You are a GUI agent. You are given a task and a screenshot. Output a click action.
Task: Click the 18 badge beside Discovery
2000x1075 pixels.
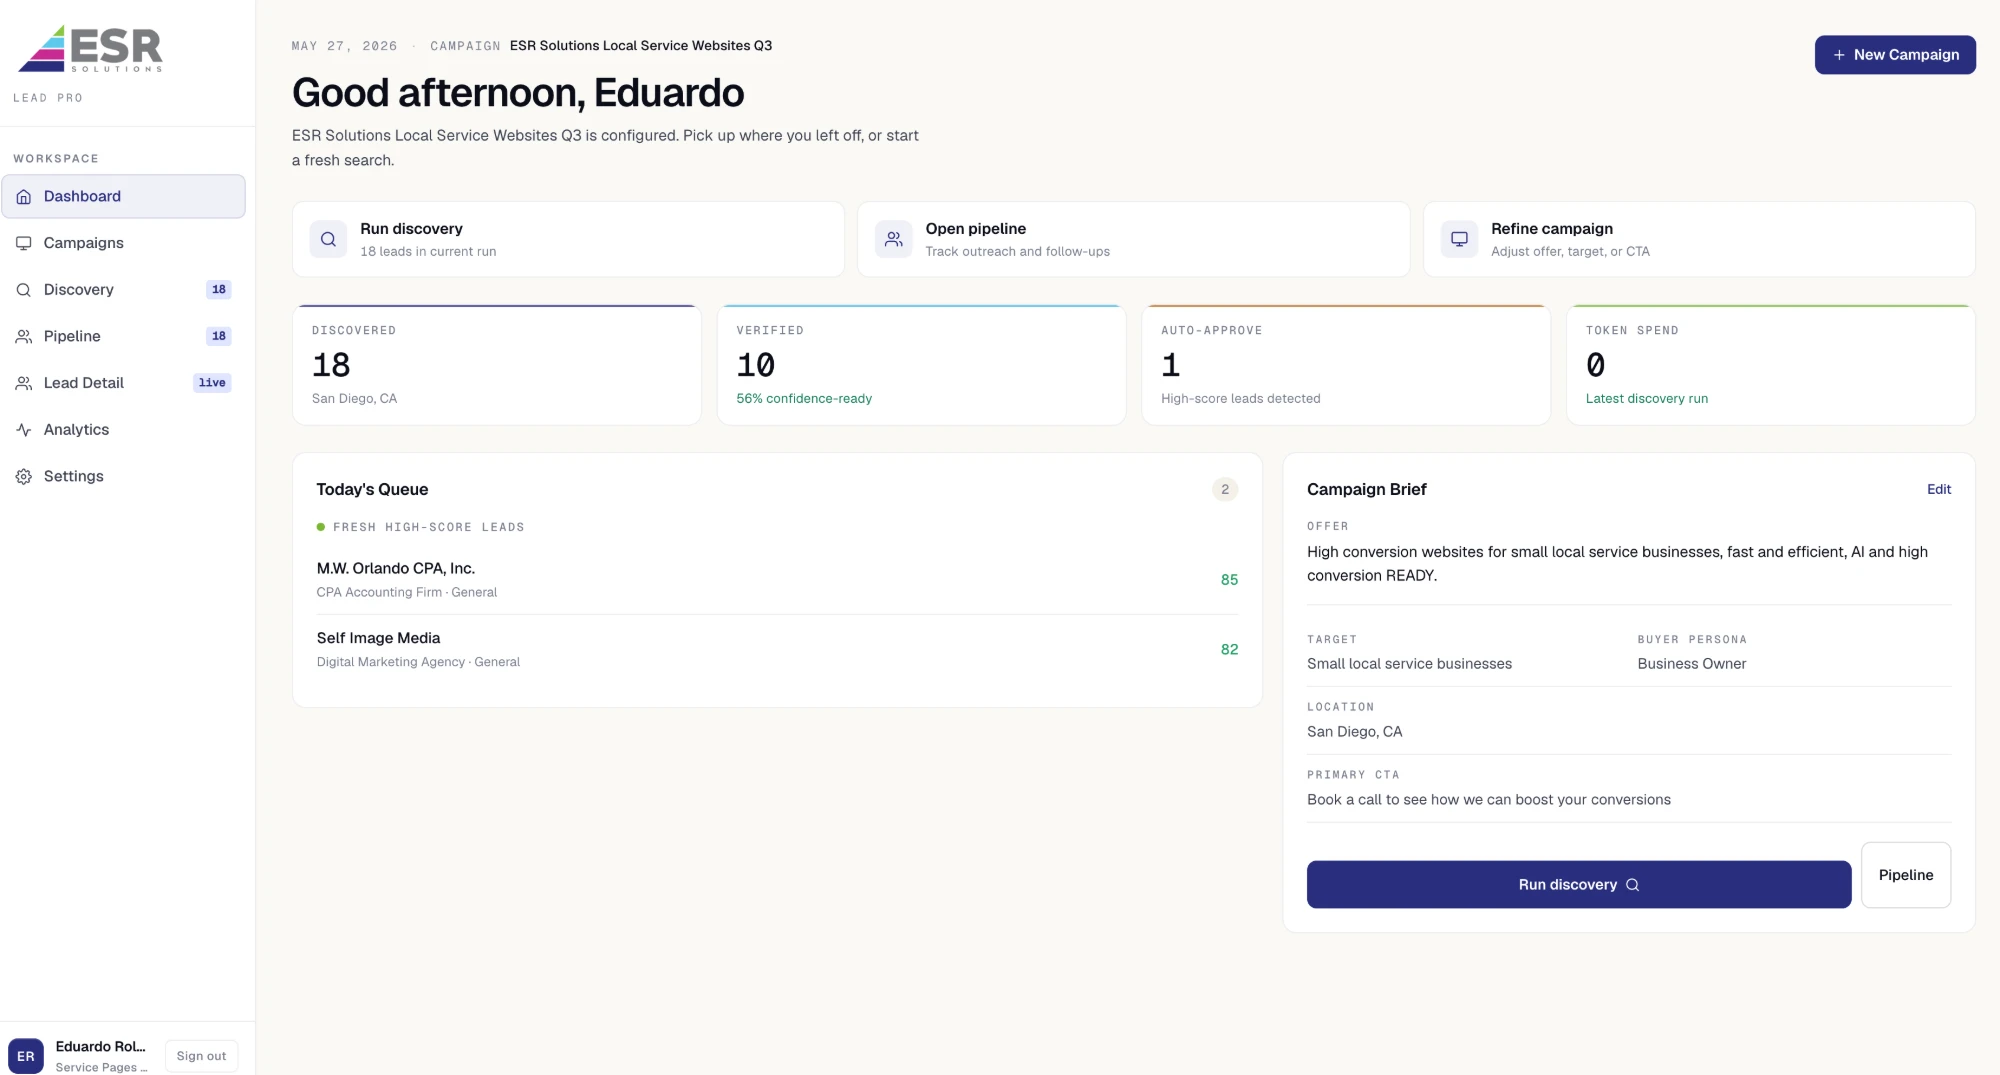click(x=219, y=290)
